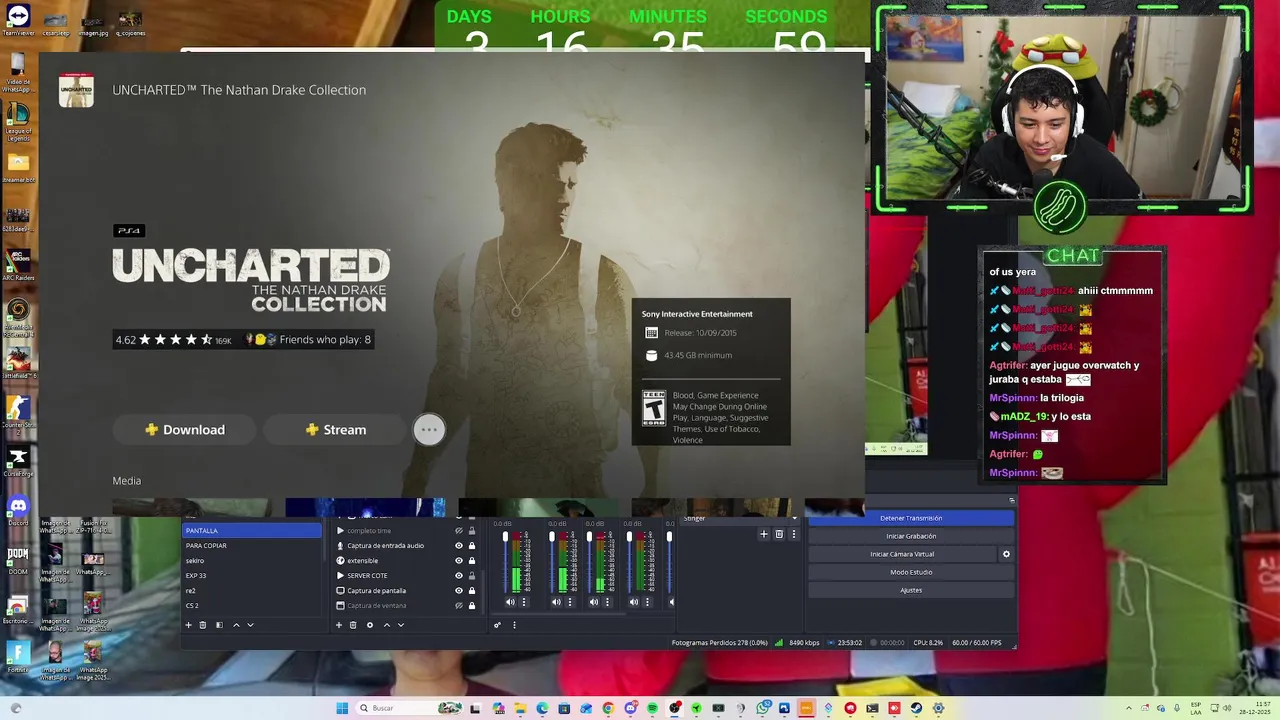This screenshot has width=1280, height=720.
Task: Add a new source with plus icon
Action: [339, 625]
